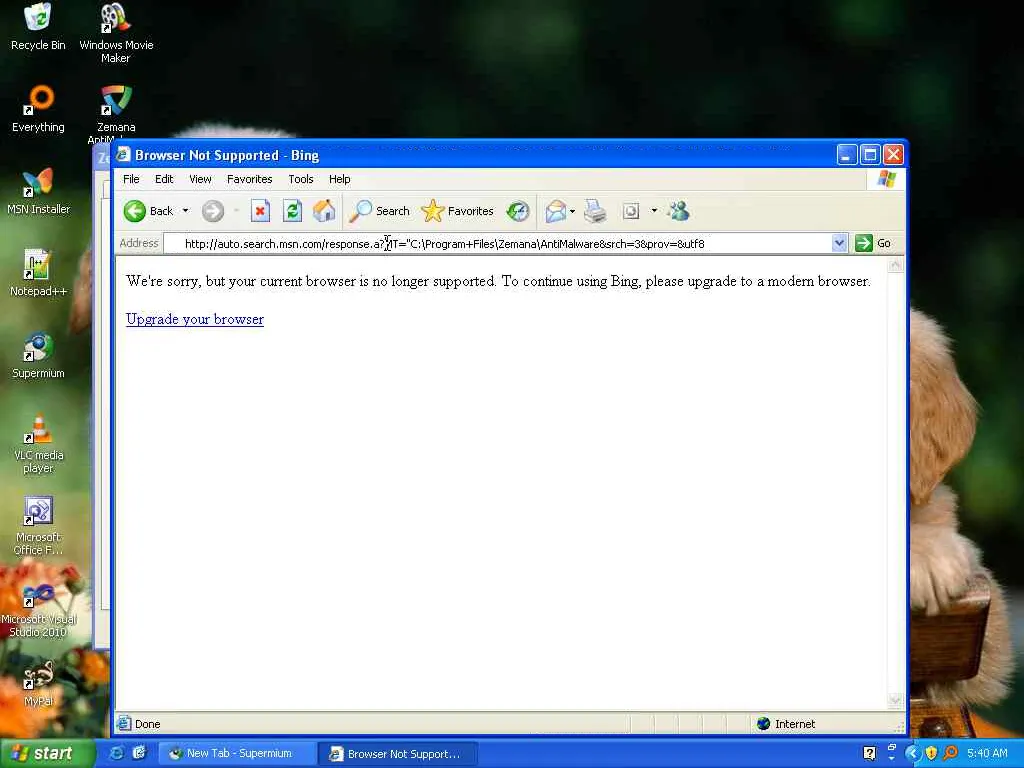Select the Notepad++ desktop icon
This screenshot has height=768, width=1024.
38,273
